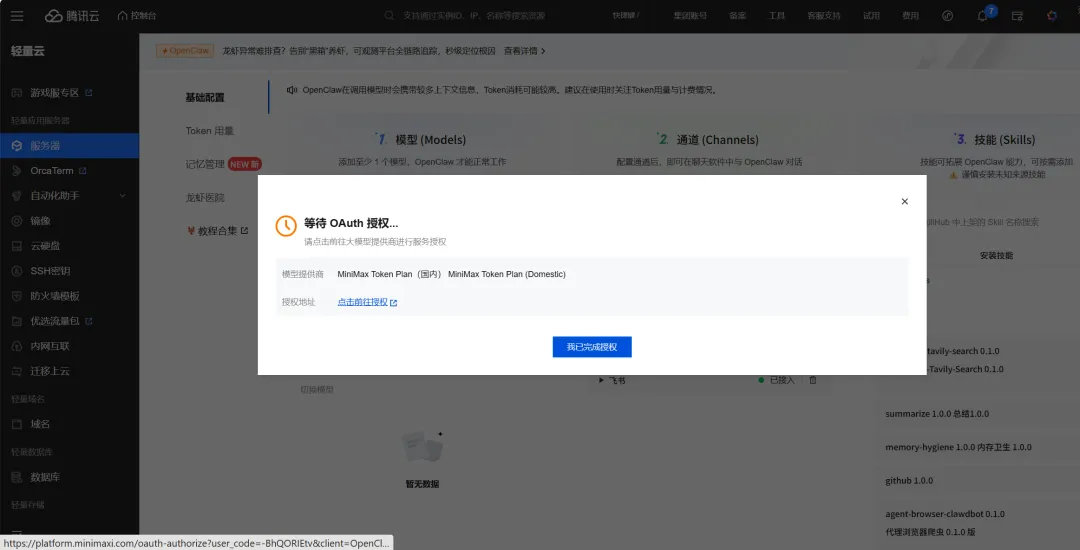Open 工具 menu in top bar
Viewport: 1080px width, 550px height.
point(777,16)
